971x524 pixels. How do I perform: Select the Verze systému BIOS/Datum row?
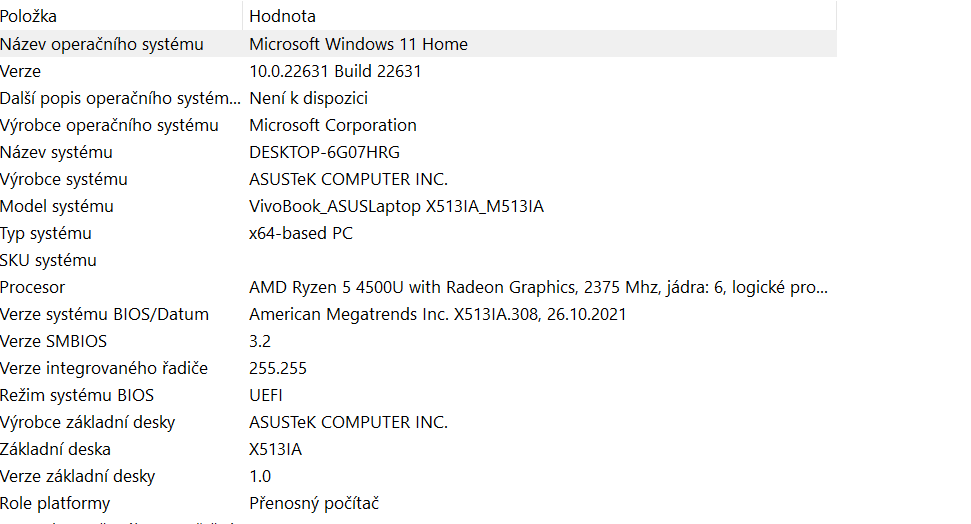point(418,314)
